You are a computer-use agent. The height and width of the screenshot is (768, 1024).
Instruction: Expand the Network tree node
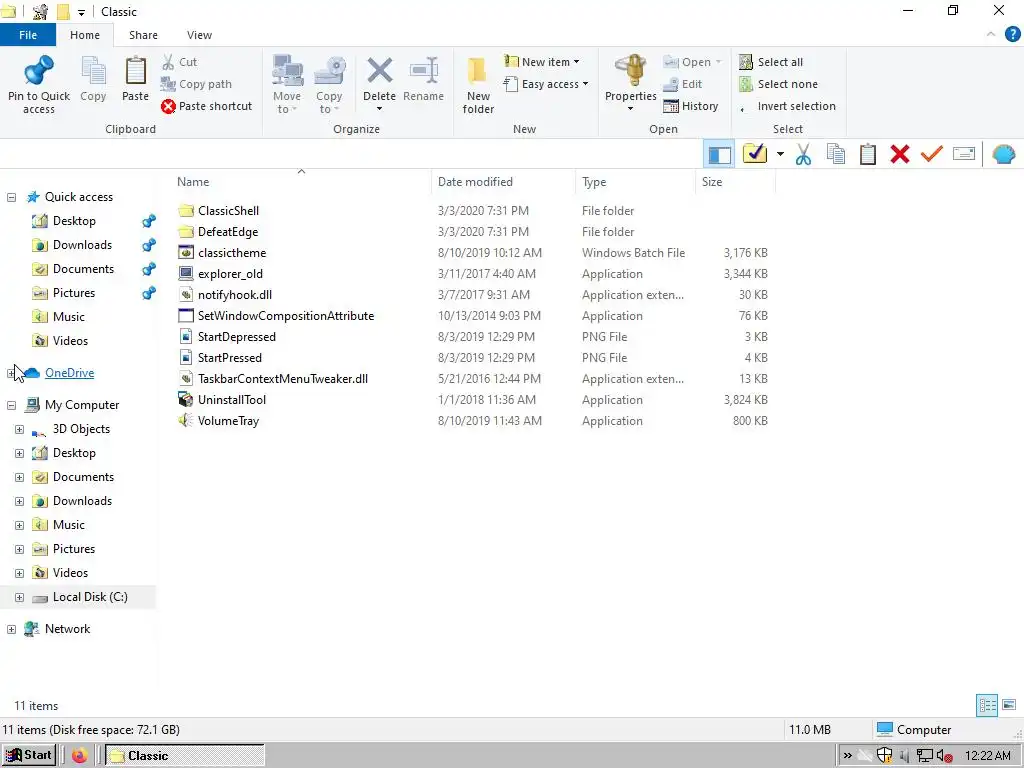point(12,630)
